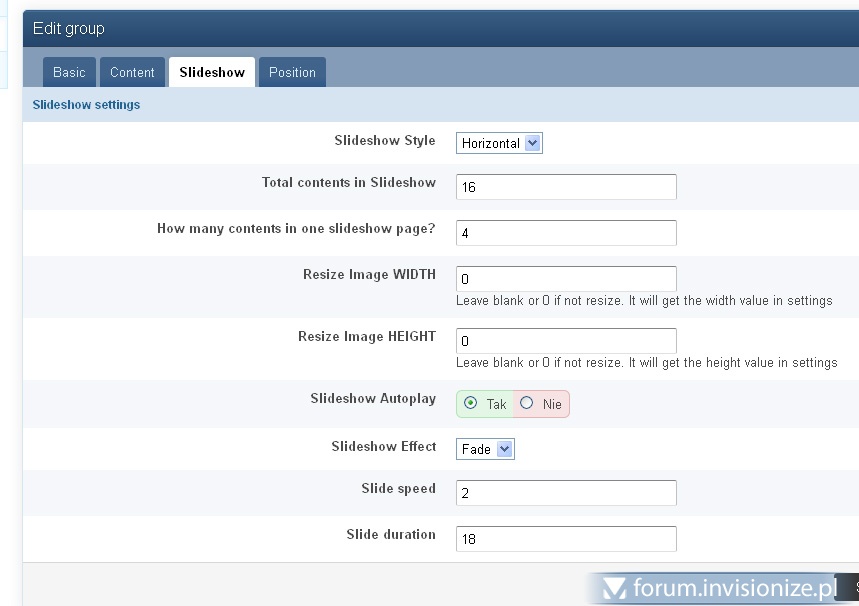Open the Content tab

pyautogui.click(x=132, y=72)
